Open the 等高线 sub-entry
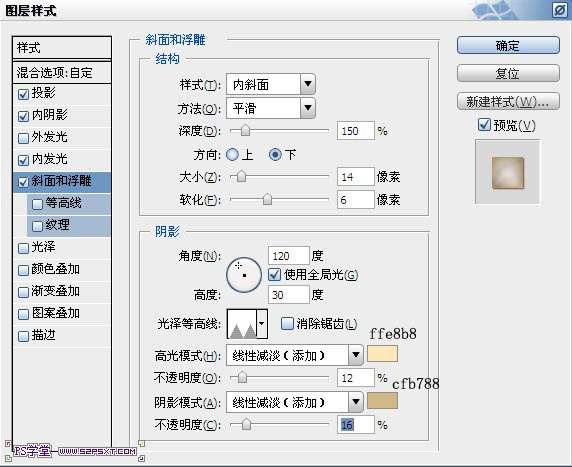Image resolution: width=572 pixels, height=467 pixels. point(69,204)
